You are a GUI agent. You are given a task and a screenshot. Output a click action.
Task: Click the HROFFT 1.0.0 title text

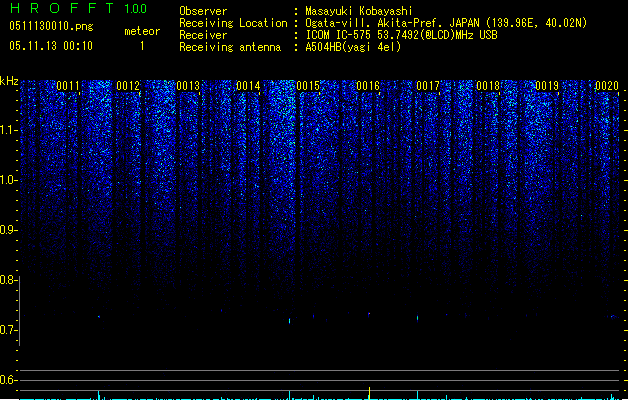[x=79, y=8]
